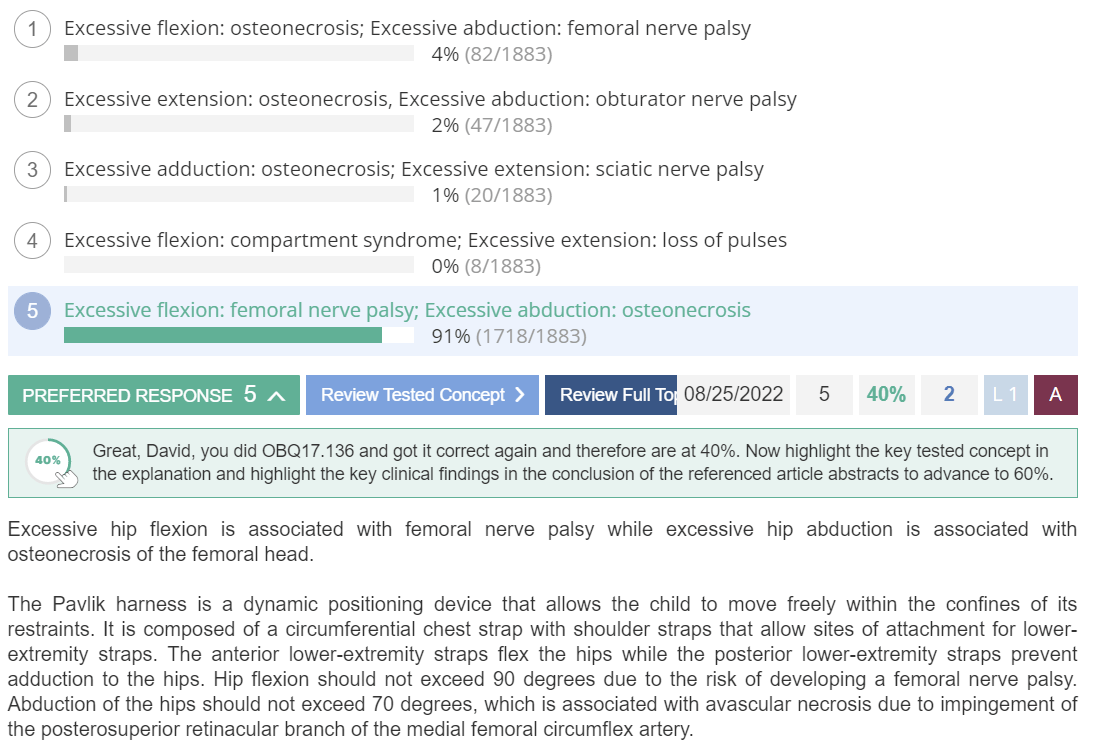Screen dimensions: 1098x756
Task: Open Review Full Topic button
Action: click(x=611, y=395)
